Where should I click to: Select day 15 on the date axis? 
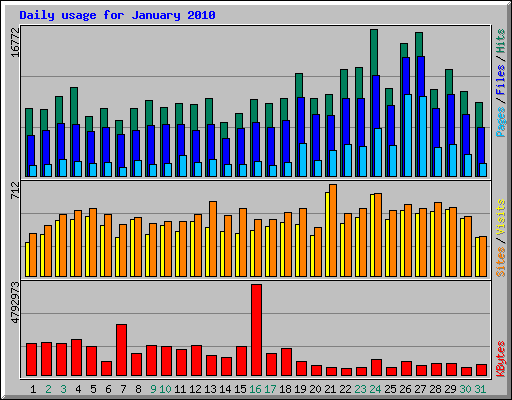point(240,389)
